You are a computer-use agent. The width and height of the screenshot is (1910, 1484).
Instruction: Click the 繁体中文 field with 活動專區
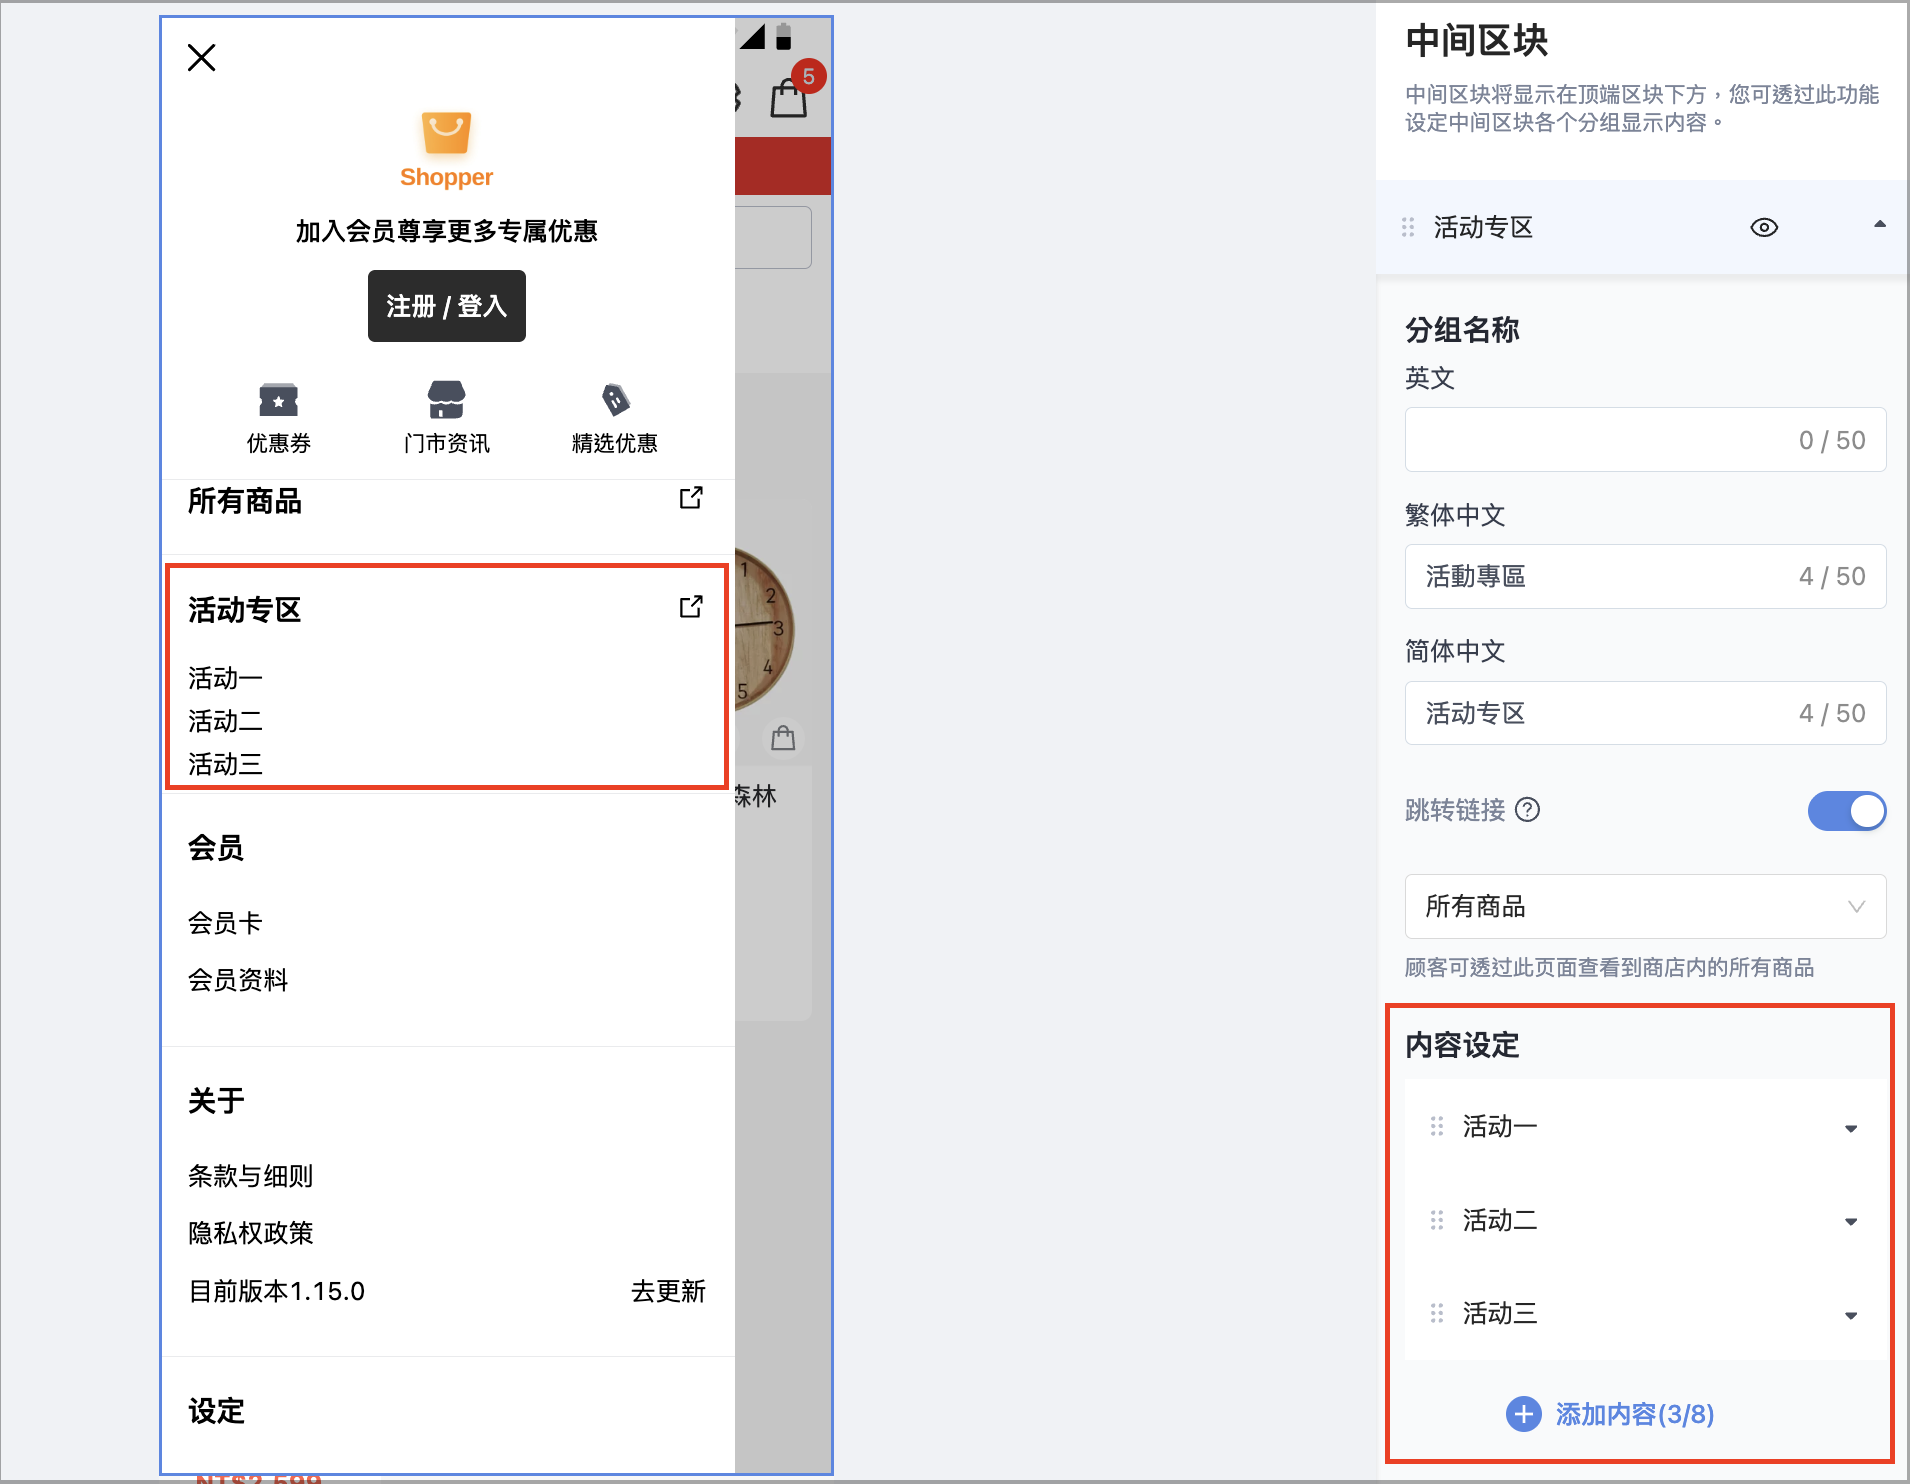[x=1645, y=577]
